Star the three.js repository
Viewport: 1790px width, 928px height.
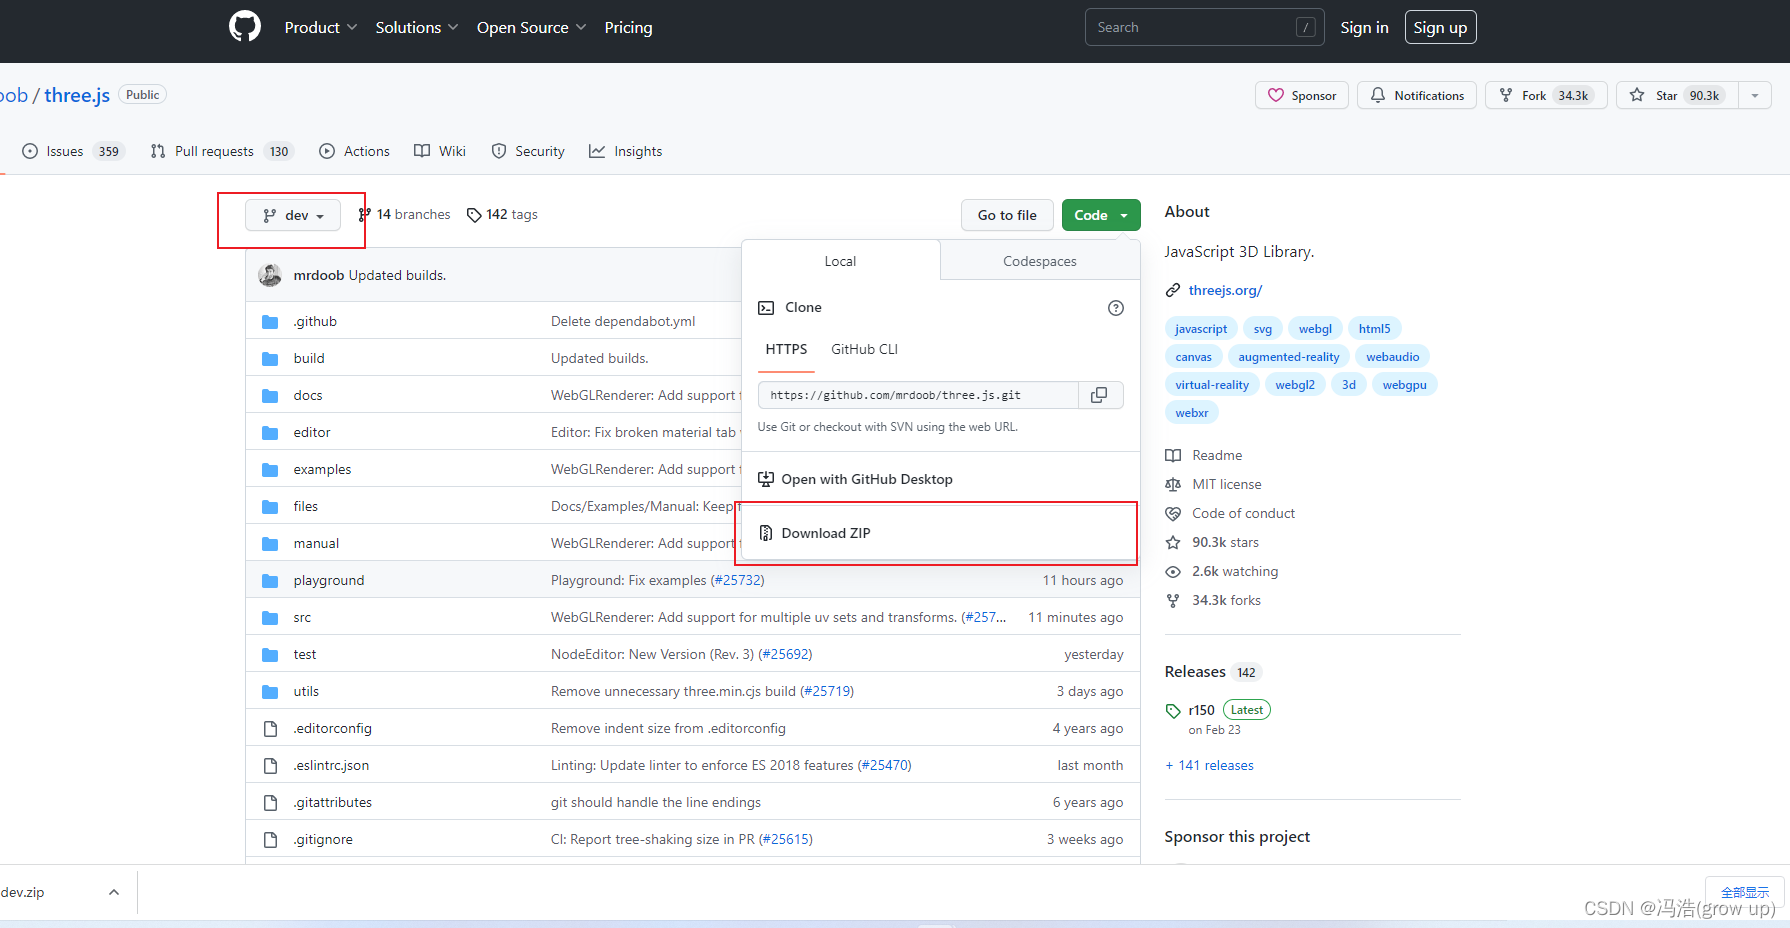point(1678,95)
